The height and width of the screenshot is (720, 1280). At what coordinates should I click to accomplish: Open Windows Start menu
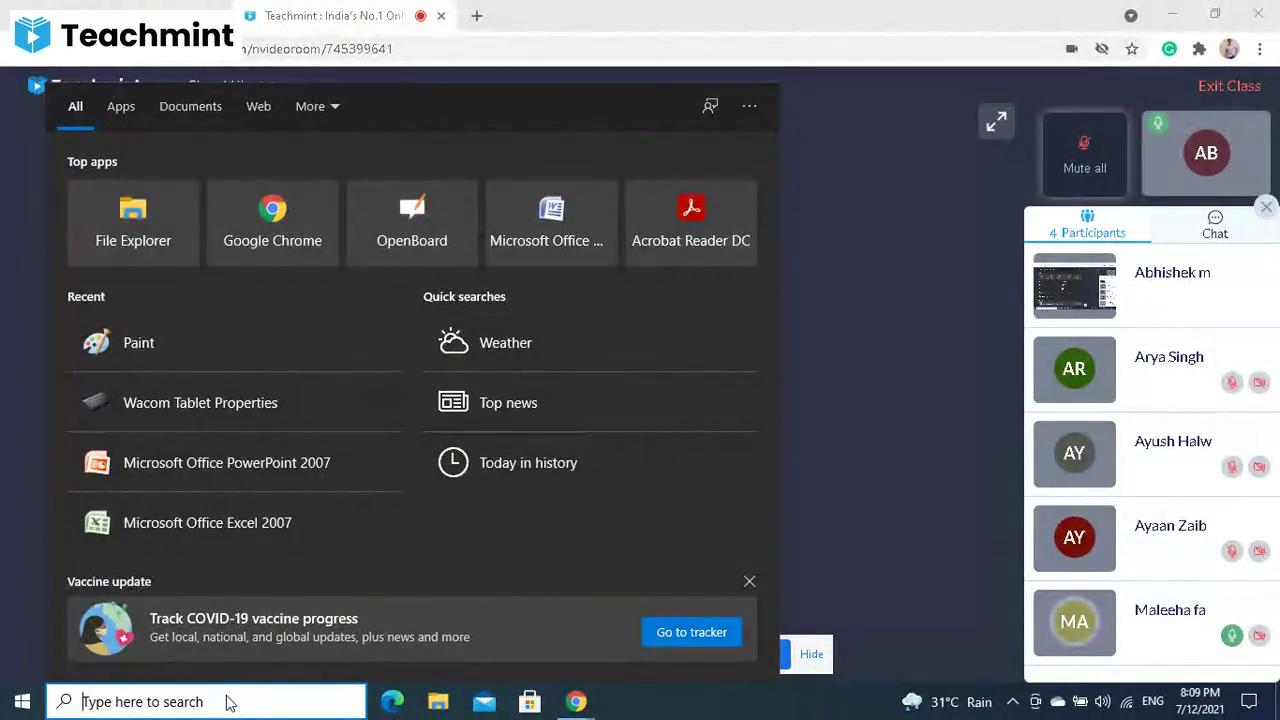(x=22, y=701)
